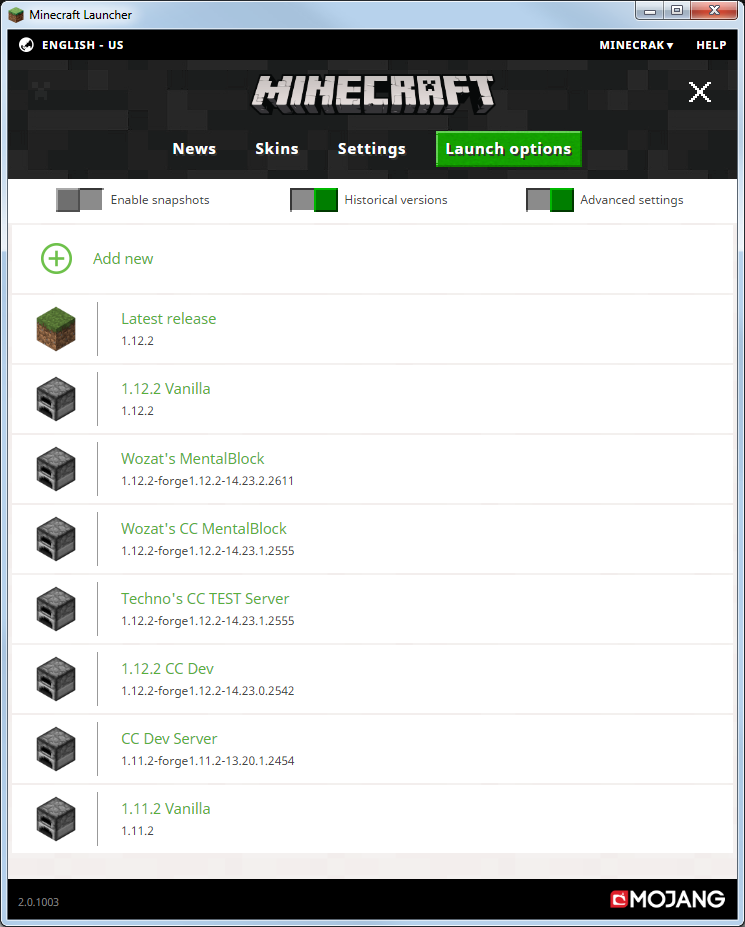Image resolution: width=745 pixels, height=927 pixels.
Task: Click the Enable snapshots label
Action: (160, 200)
